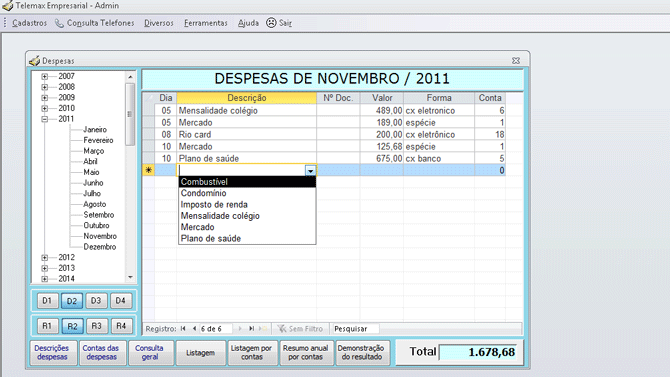Toggle the R3 button
The height and width of the screenshot is (377, 670).
coord(97,326)
